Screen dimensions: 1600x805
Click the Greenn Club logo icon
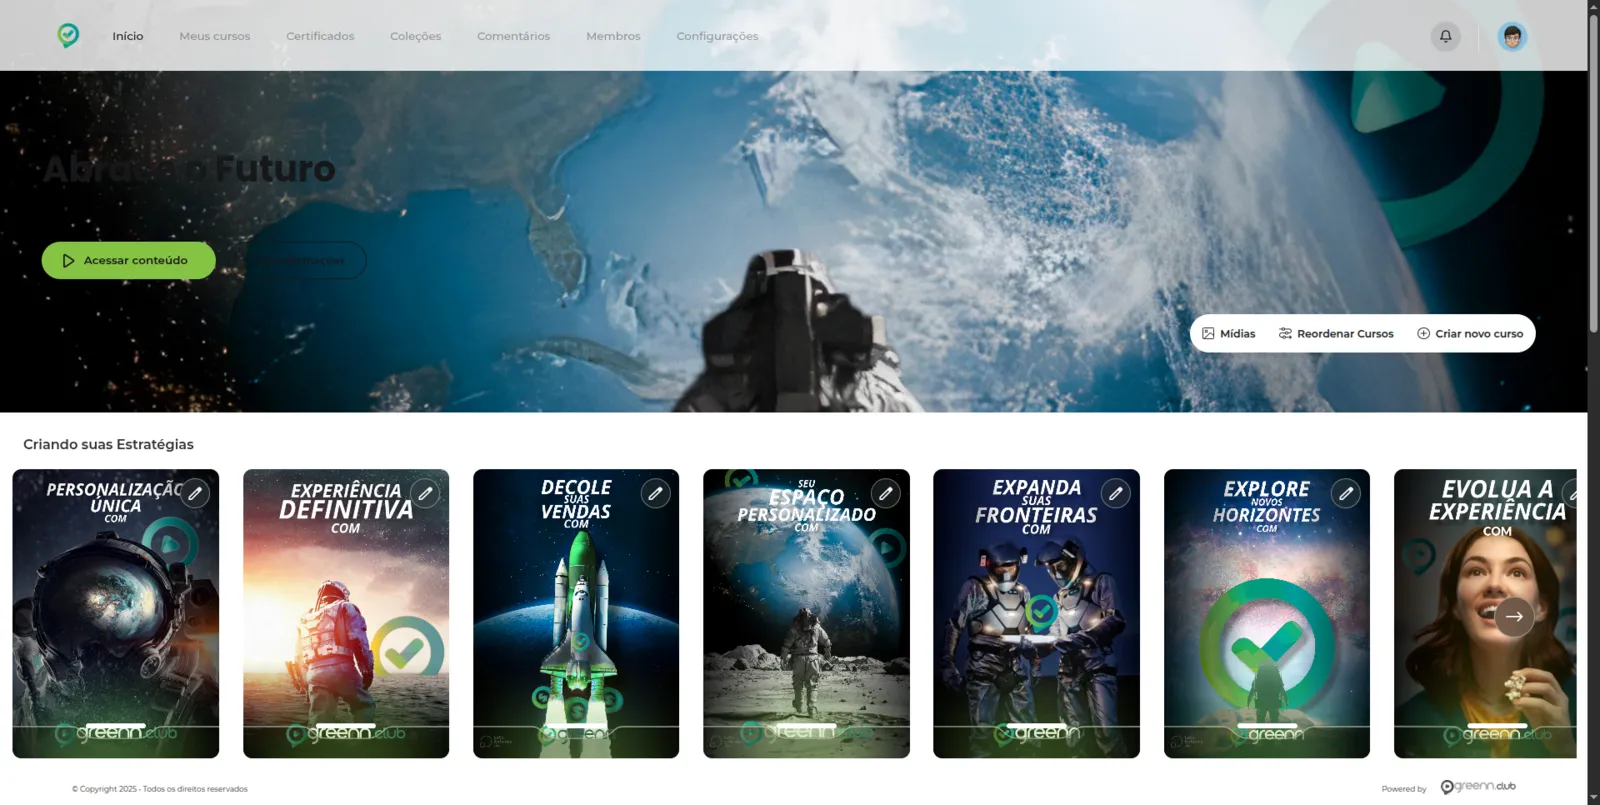[68, 36]
